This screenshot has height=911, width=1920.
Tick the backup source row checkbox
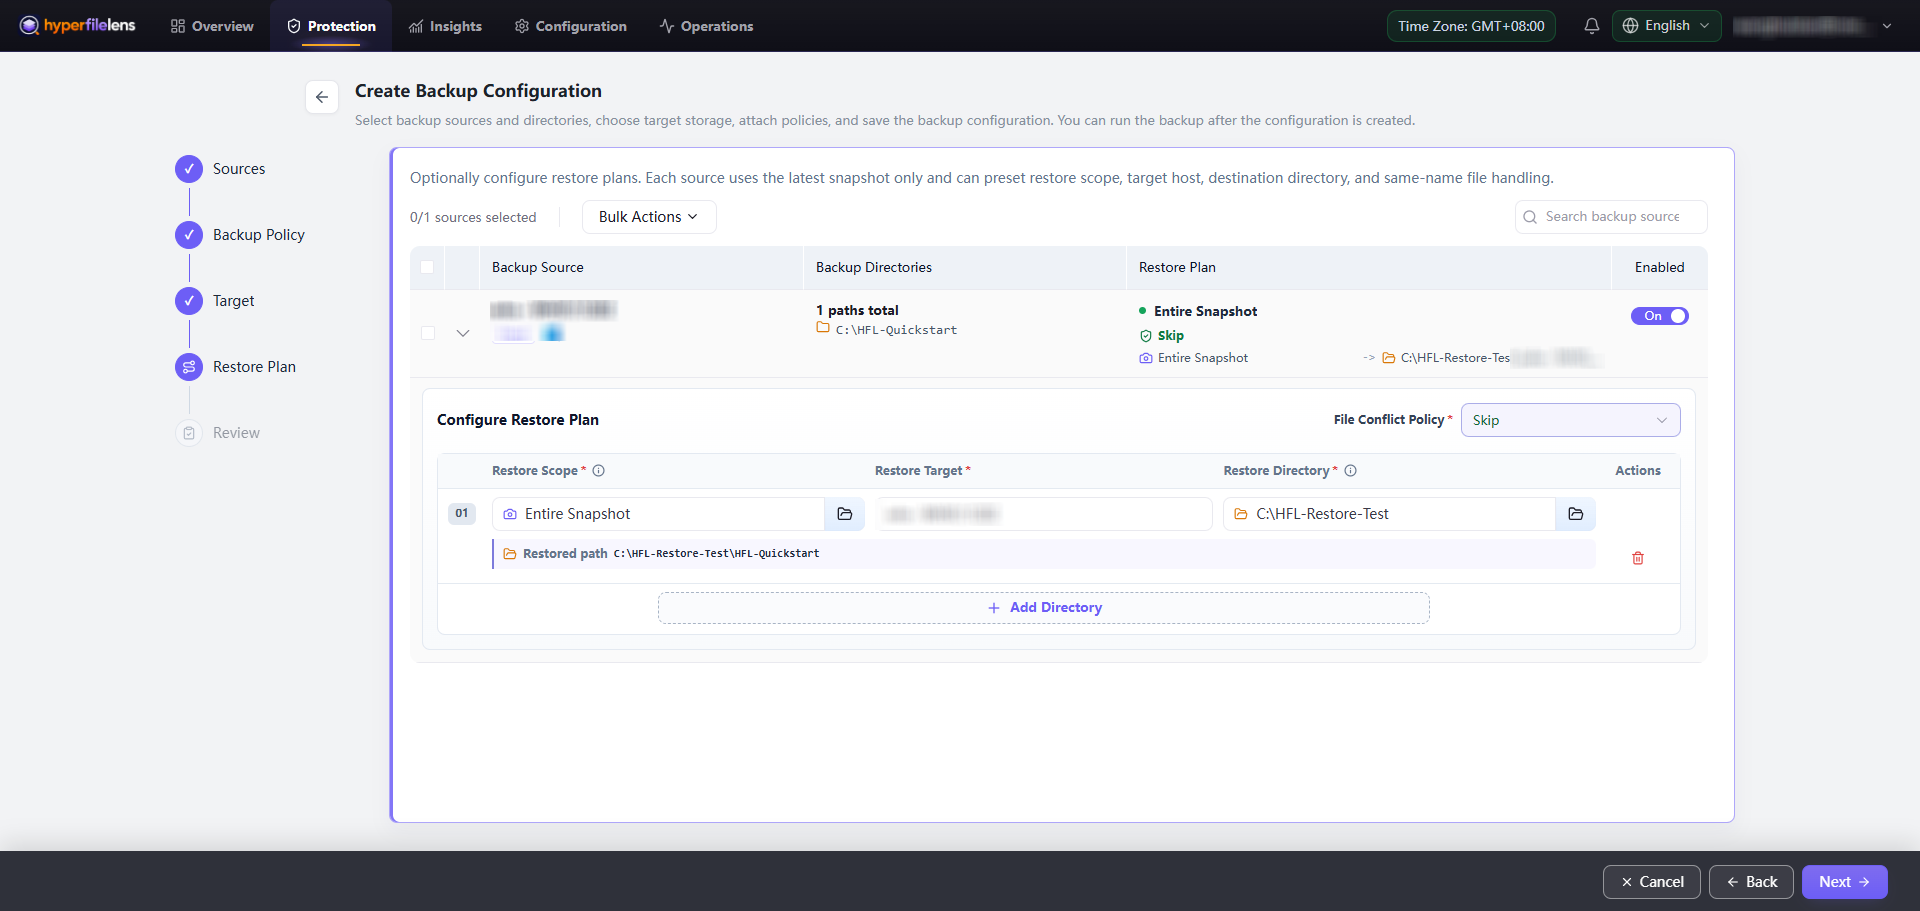[428, 333]
